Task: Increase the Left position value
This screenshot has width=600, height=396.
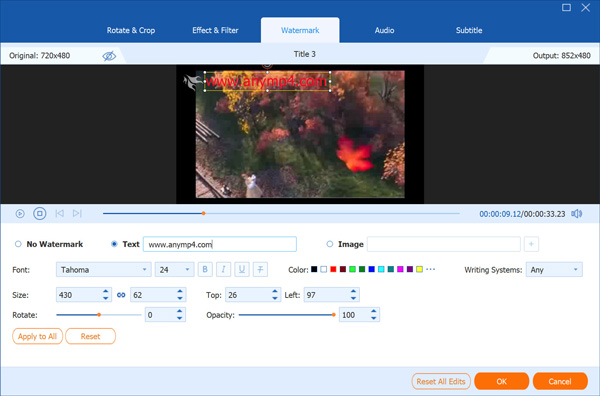Action: (353, 292)
